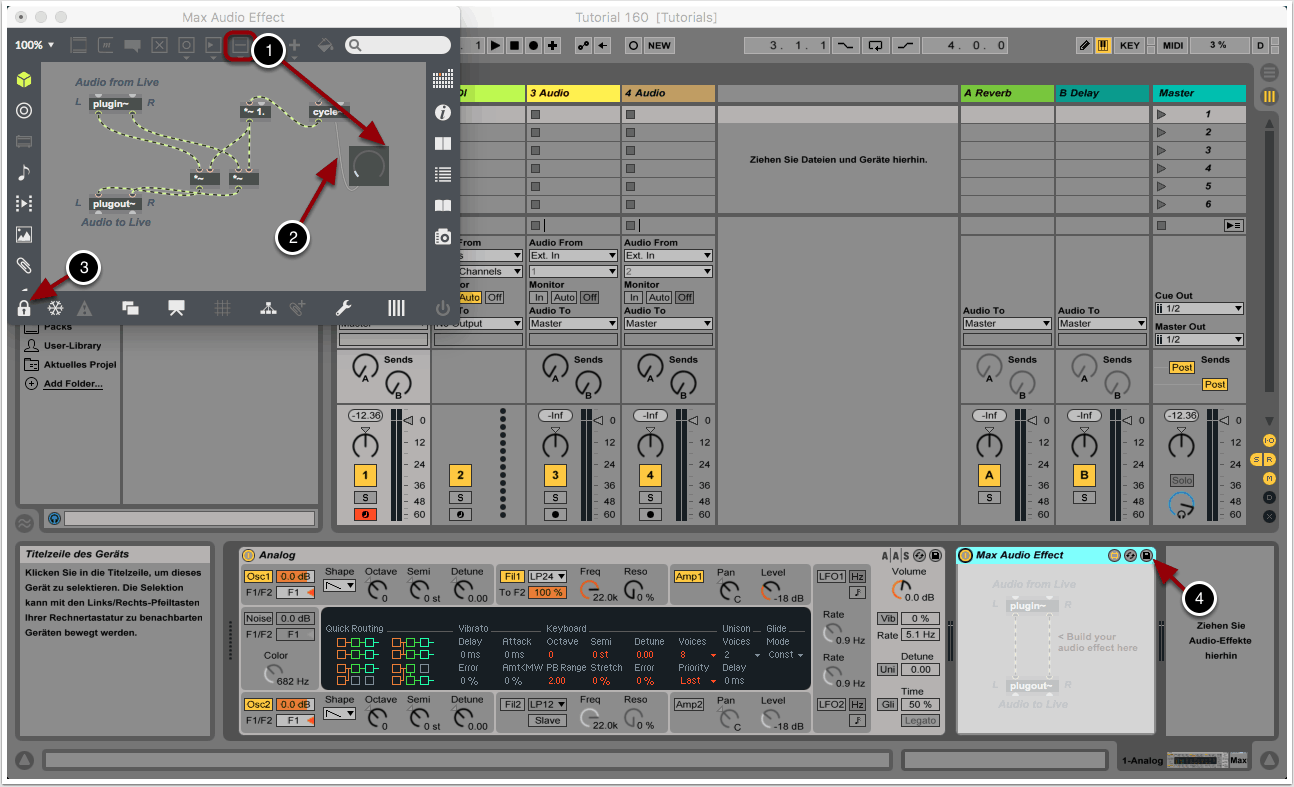Select the A Reverb track header
Viewport: 1294px width, 787px height.
(x=1006, y=93)
